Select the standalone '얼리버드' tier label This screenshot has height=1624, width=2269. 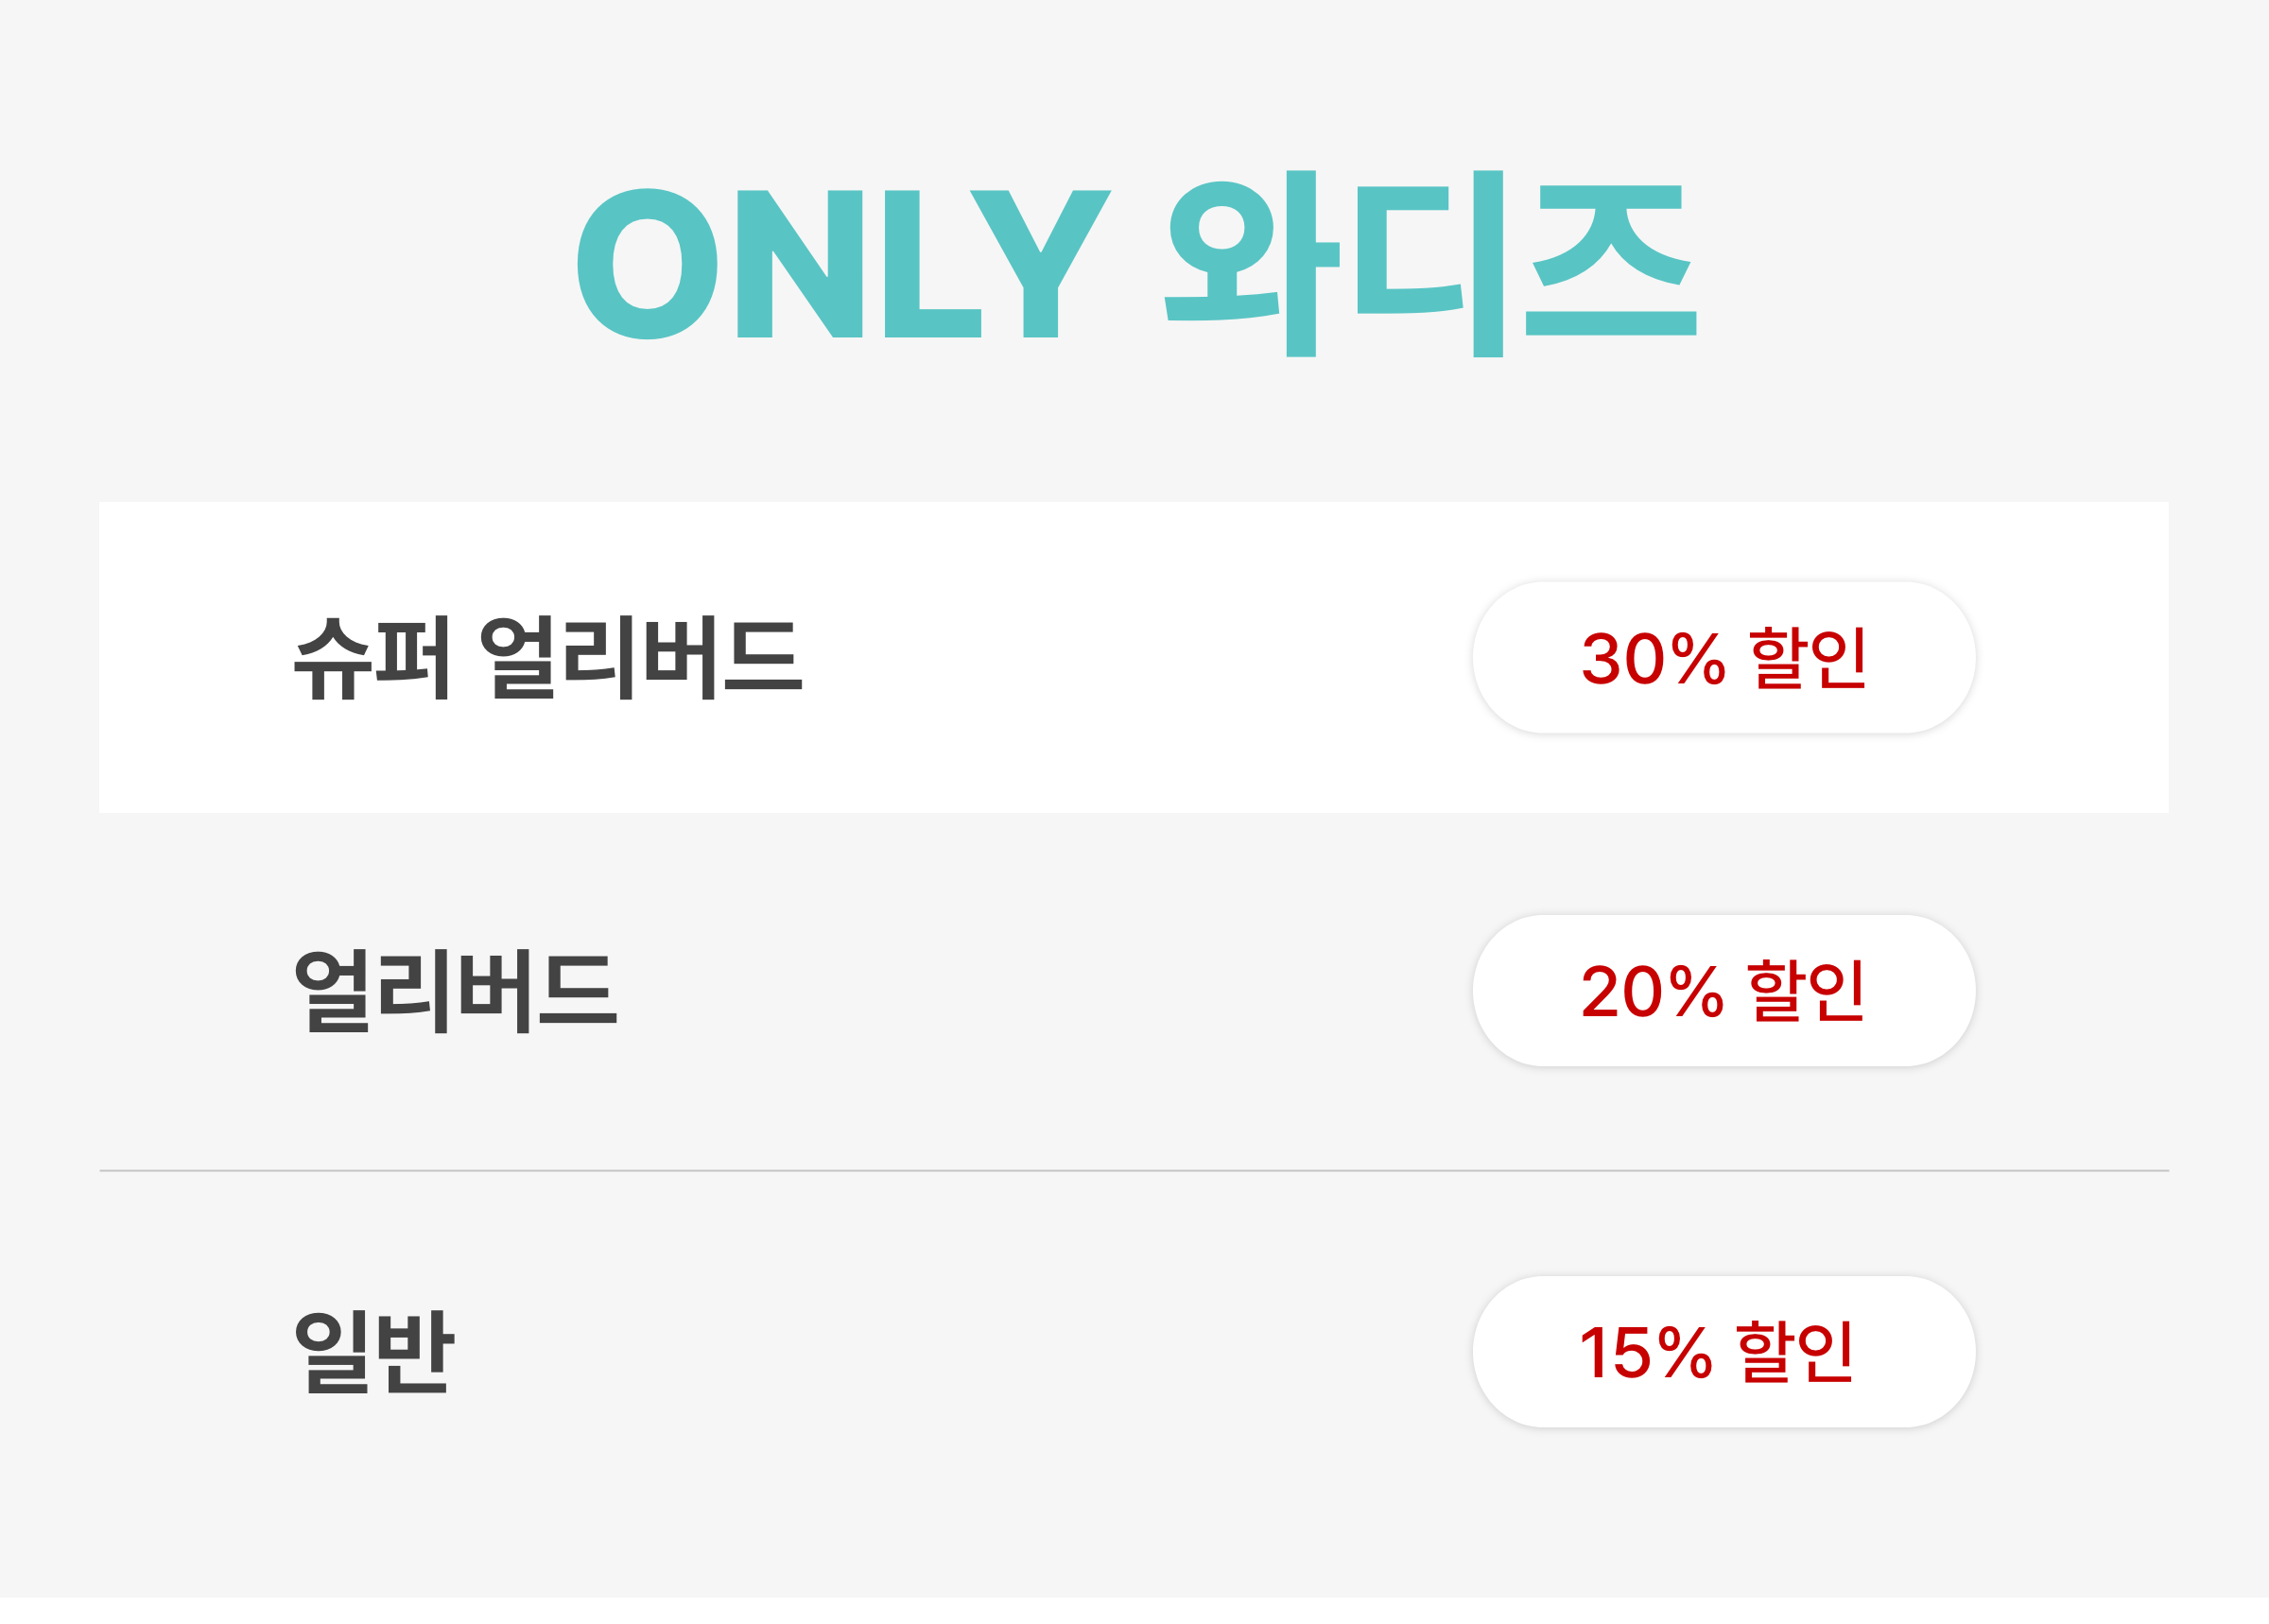[x=455, y=991]
